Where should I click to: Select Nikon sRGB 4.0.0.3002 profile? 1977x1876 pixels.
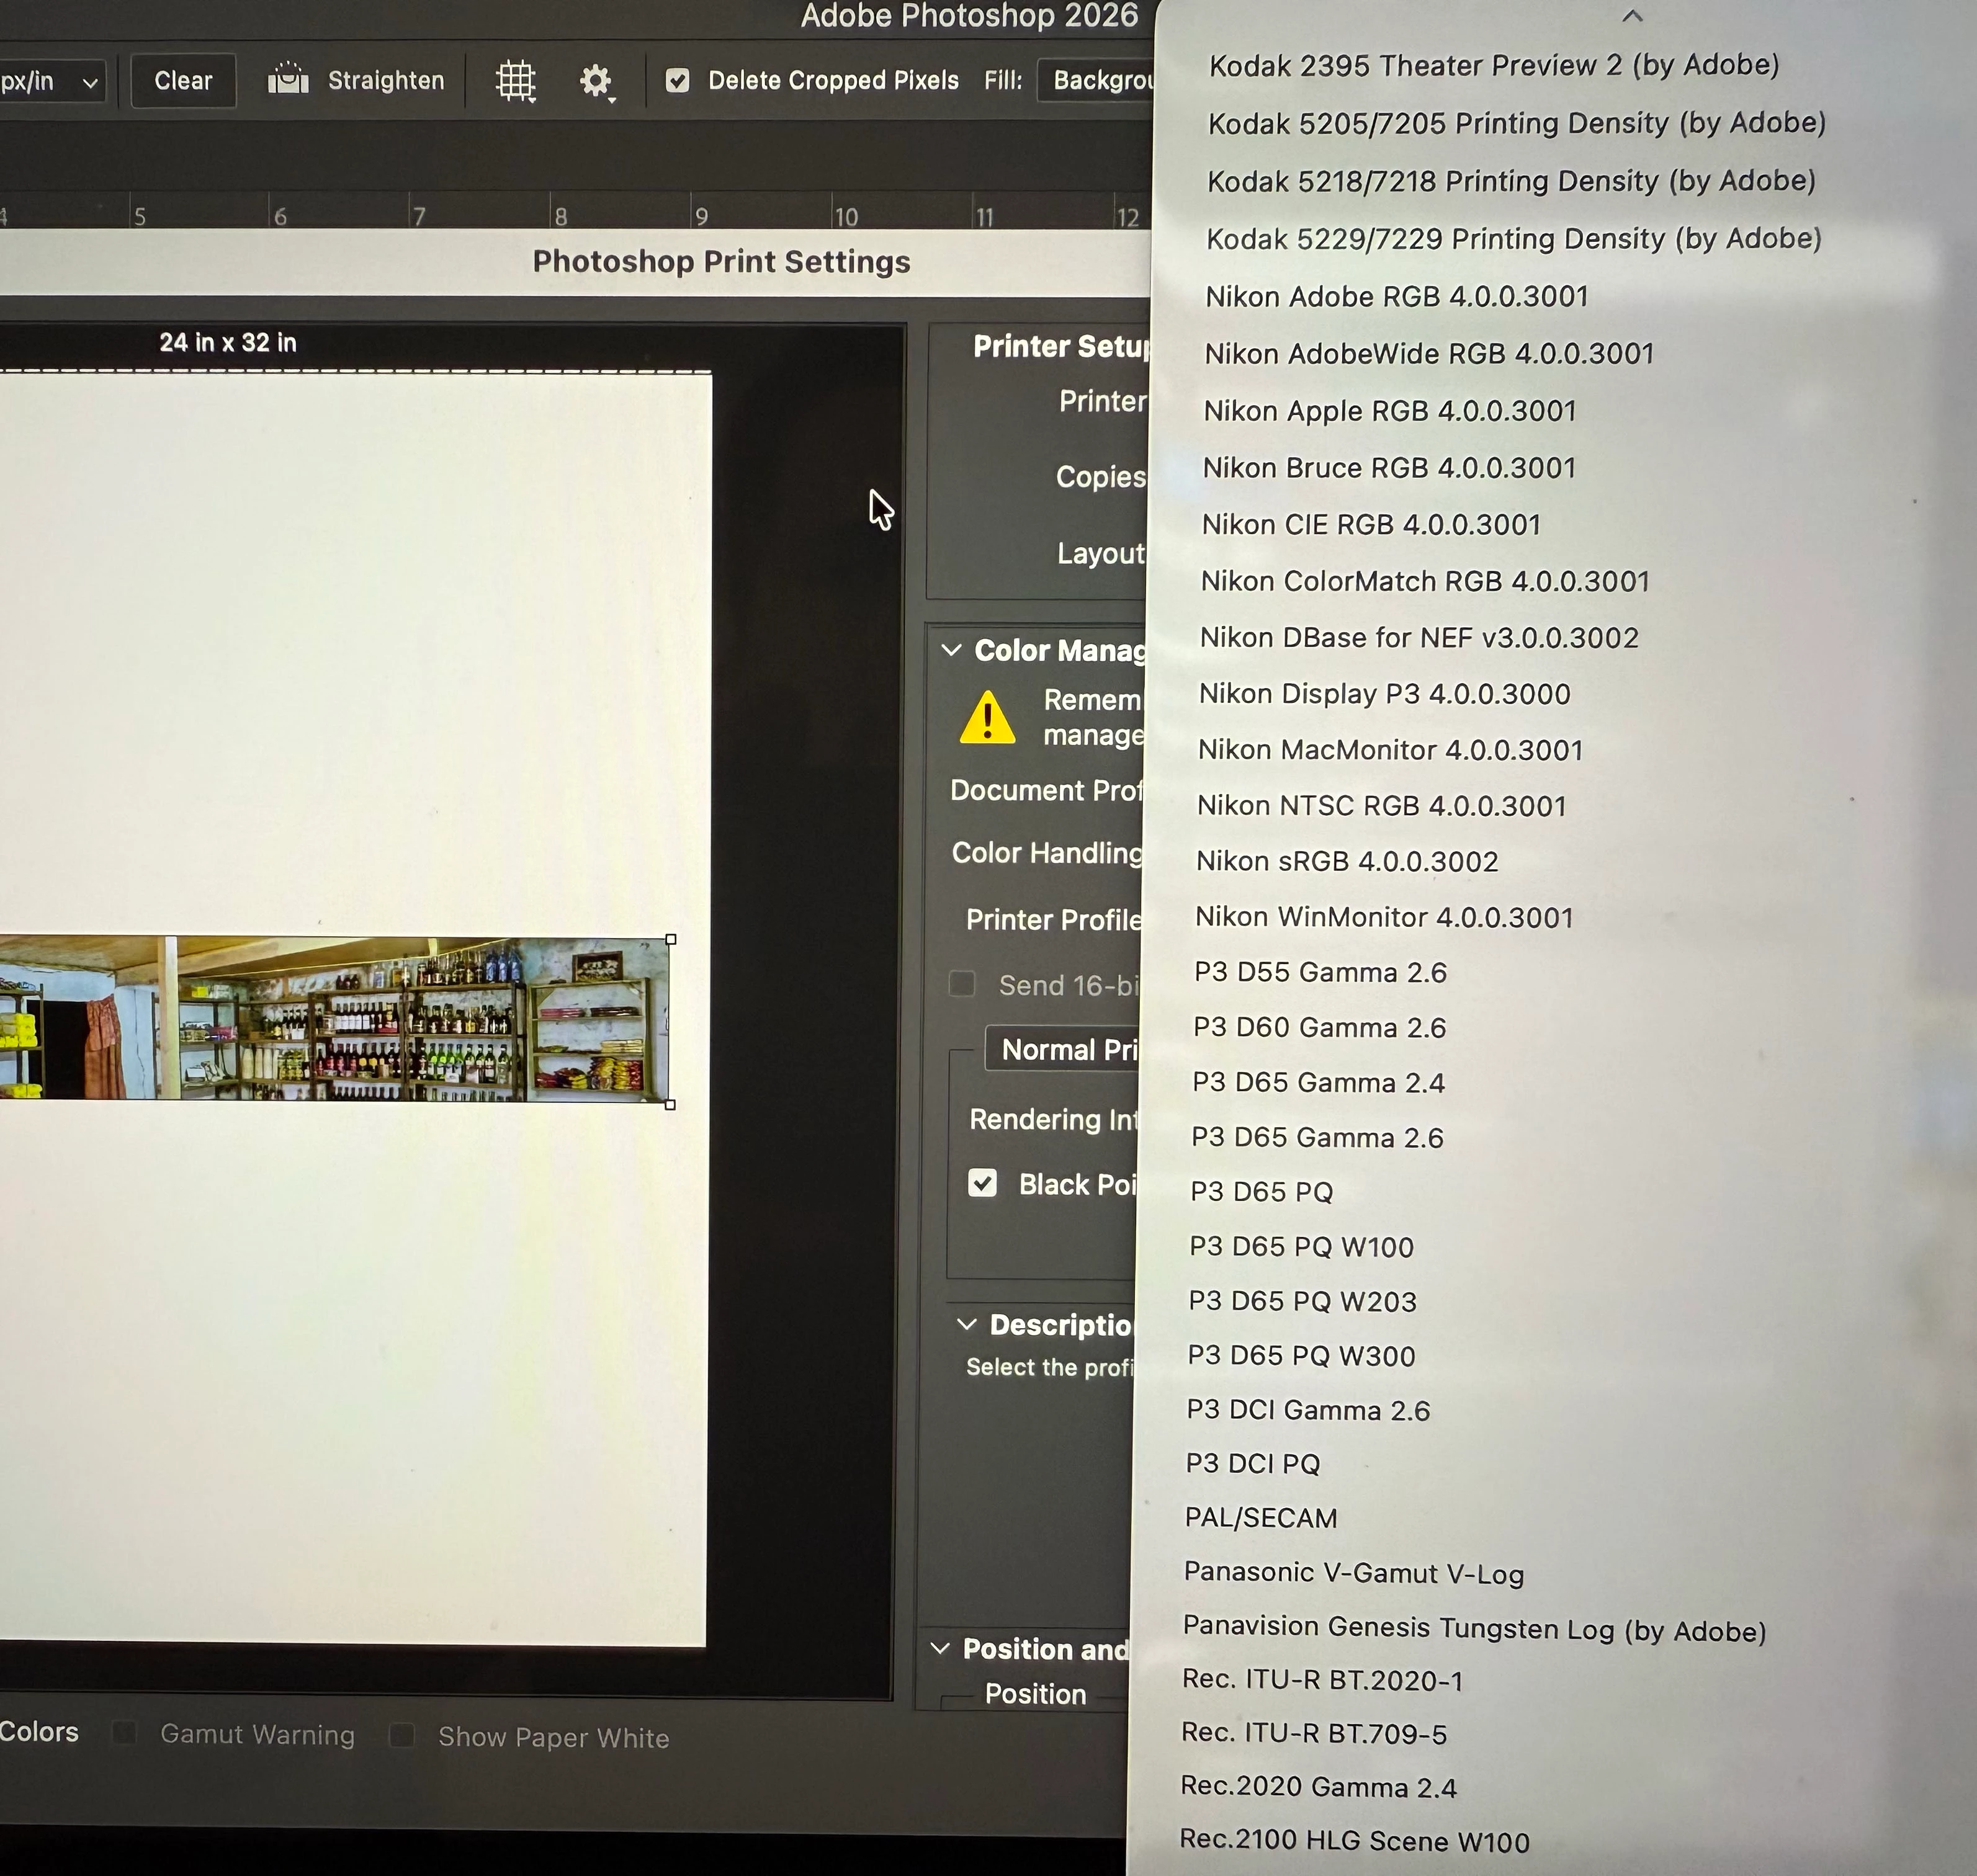1346,861
